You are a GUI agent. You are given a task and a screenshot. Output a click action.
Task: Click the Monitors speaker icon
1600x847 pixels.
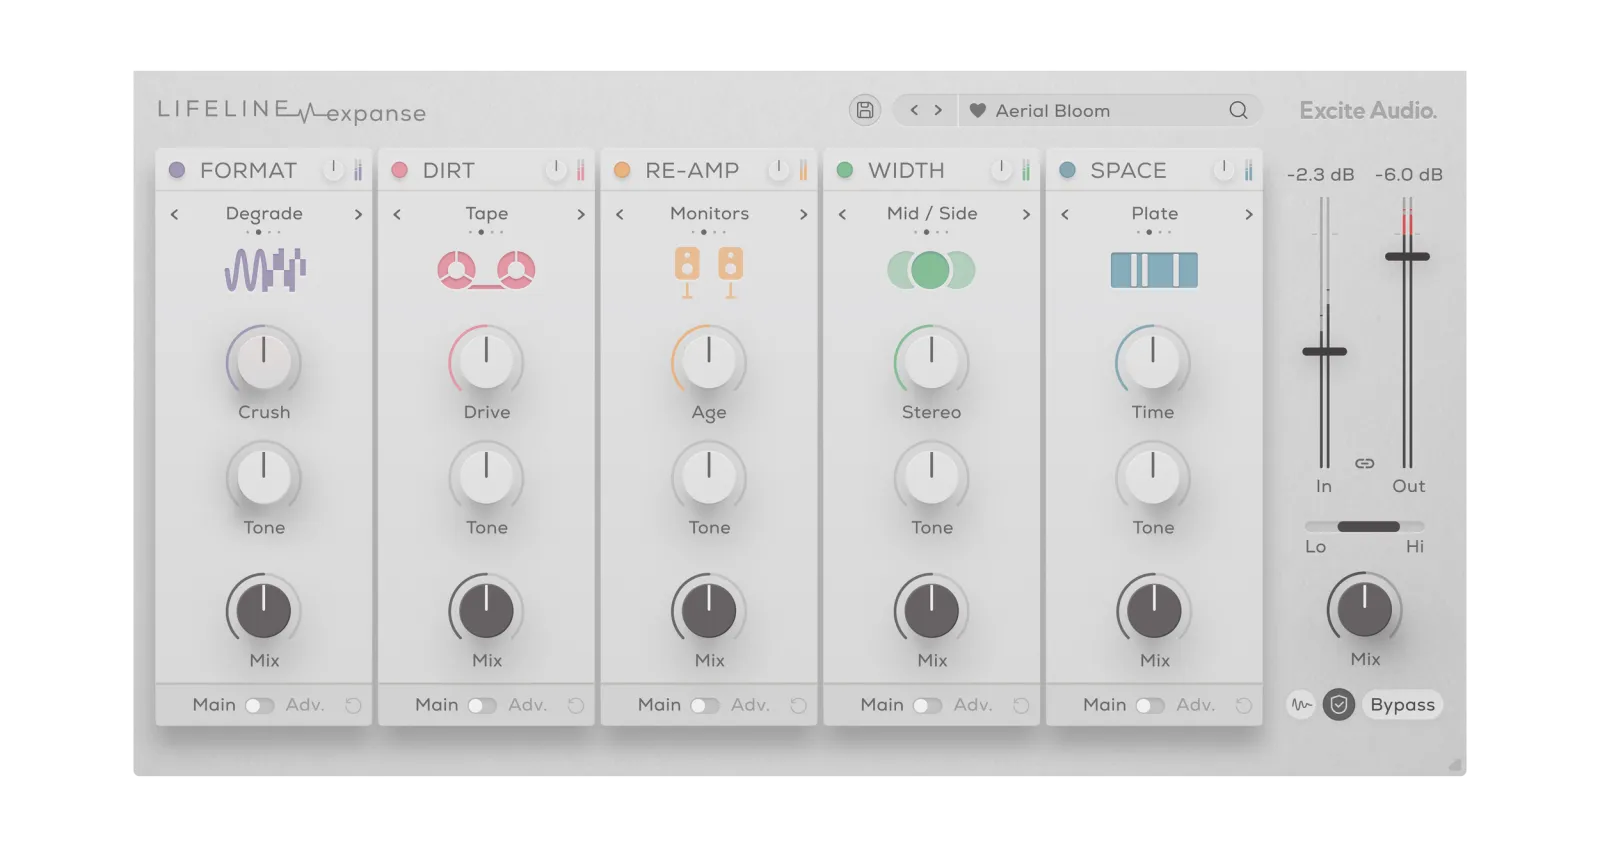click(x=709, y=272)
